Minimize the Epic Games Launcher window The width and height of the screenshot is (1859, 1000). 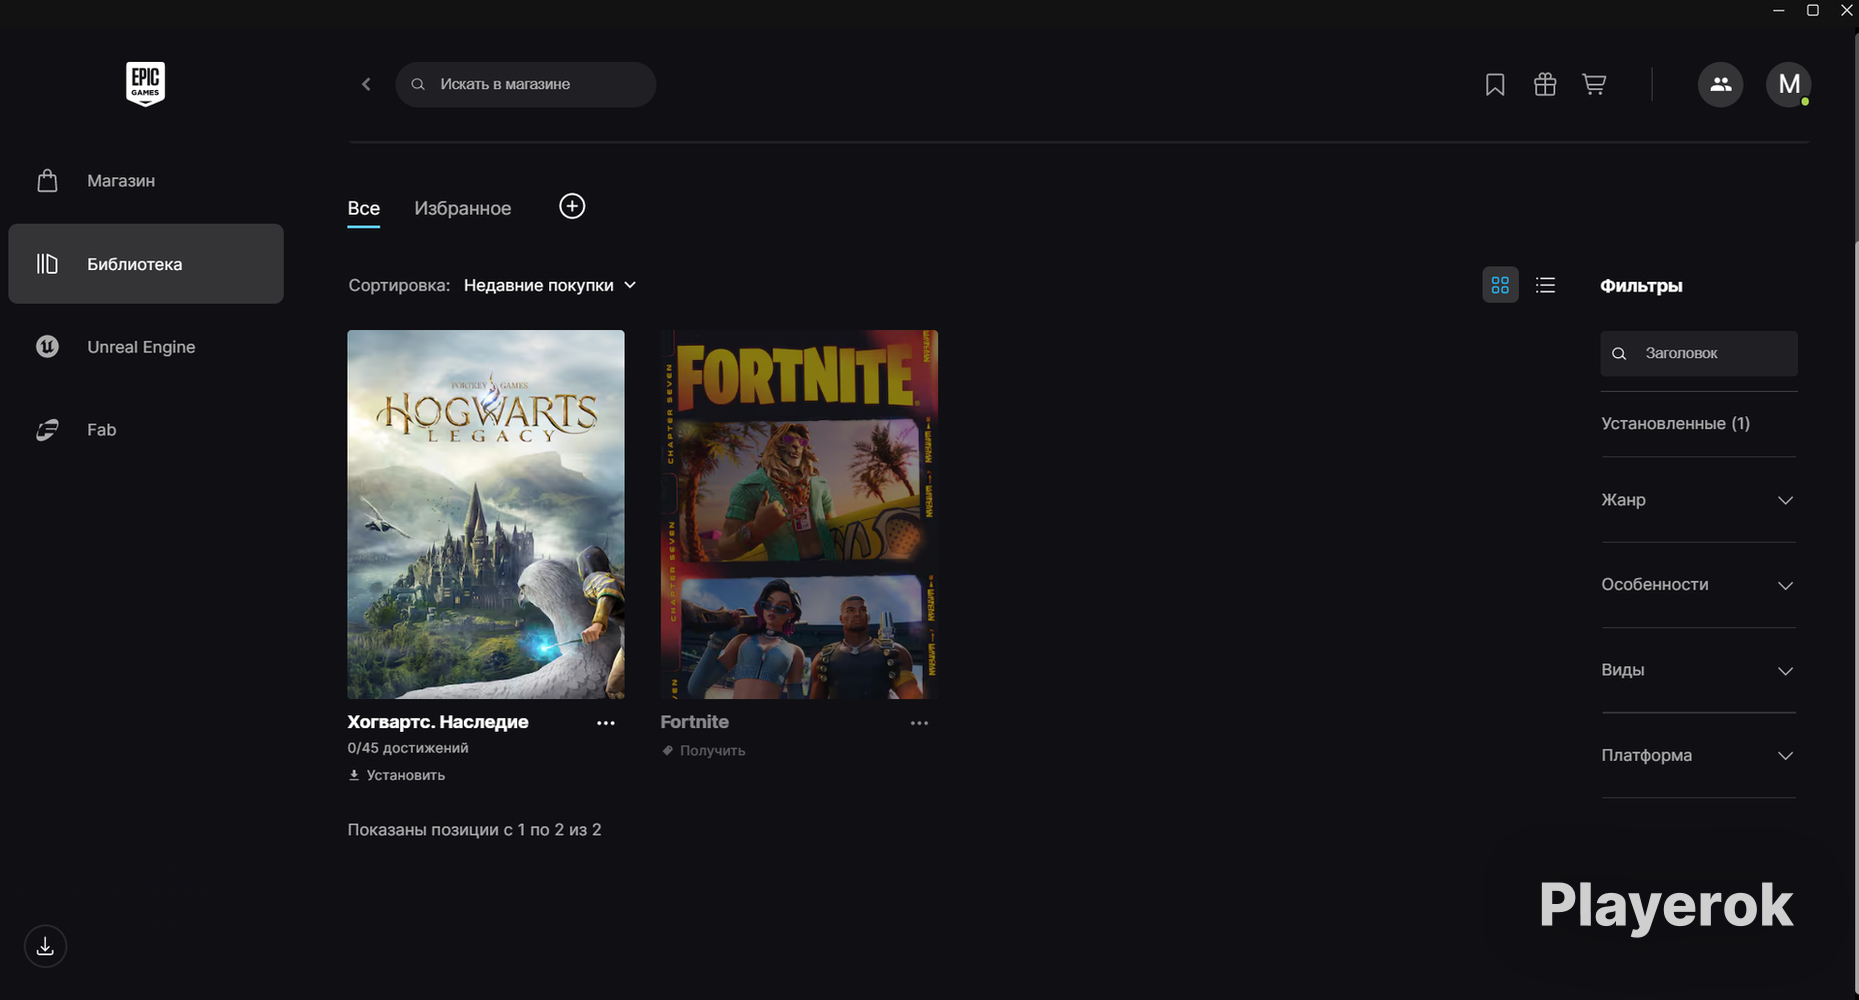pos(1778,10)
